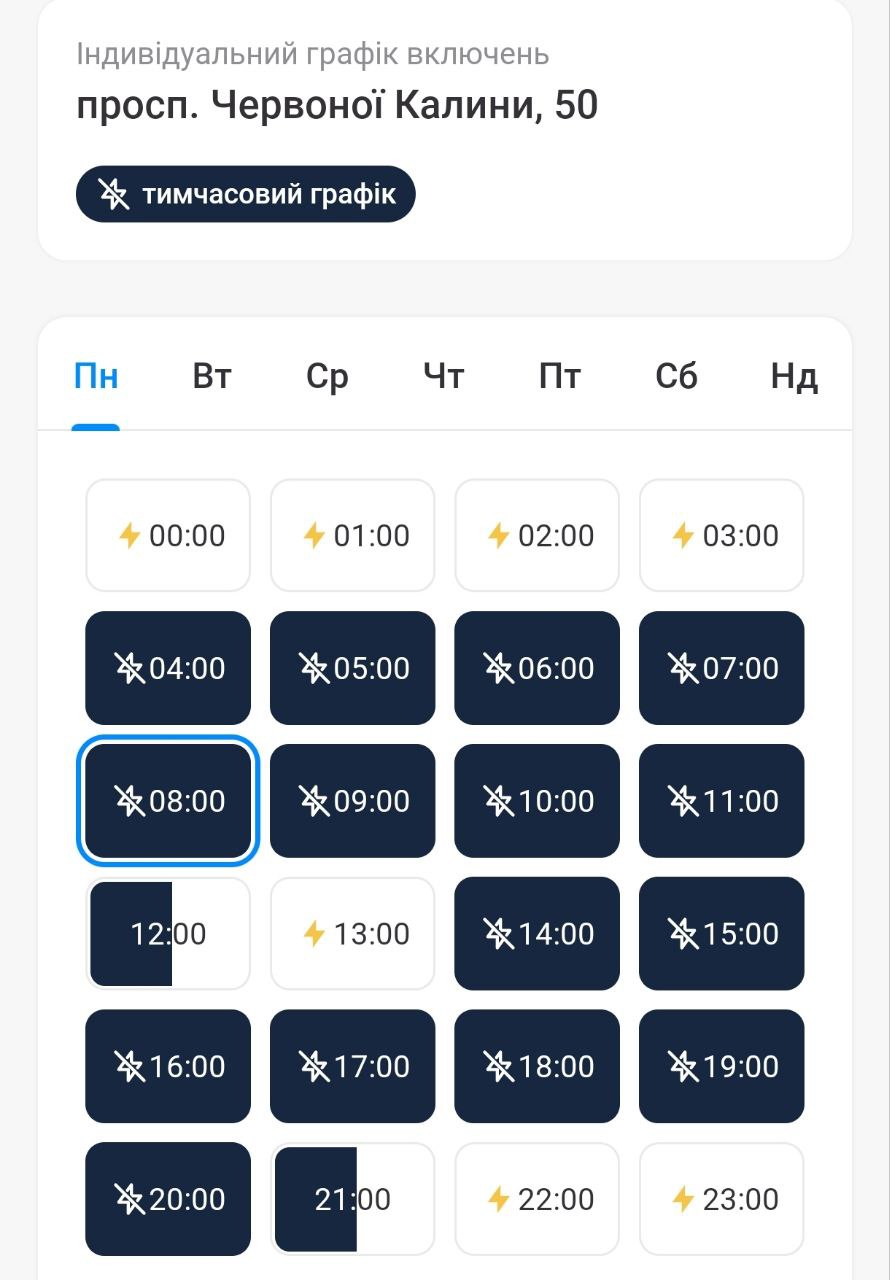Open the Ср day tab
890x1280 pixels.
click(x=327, y=377)
